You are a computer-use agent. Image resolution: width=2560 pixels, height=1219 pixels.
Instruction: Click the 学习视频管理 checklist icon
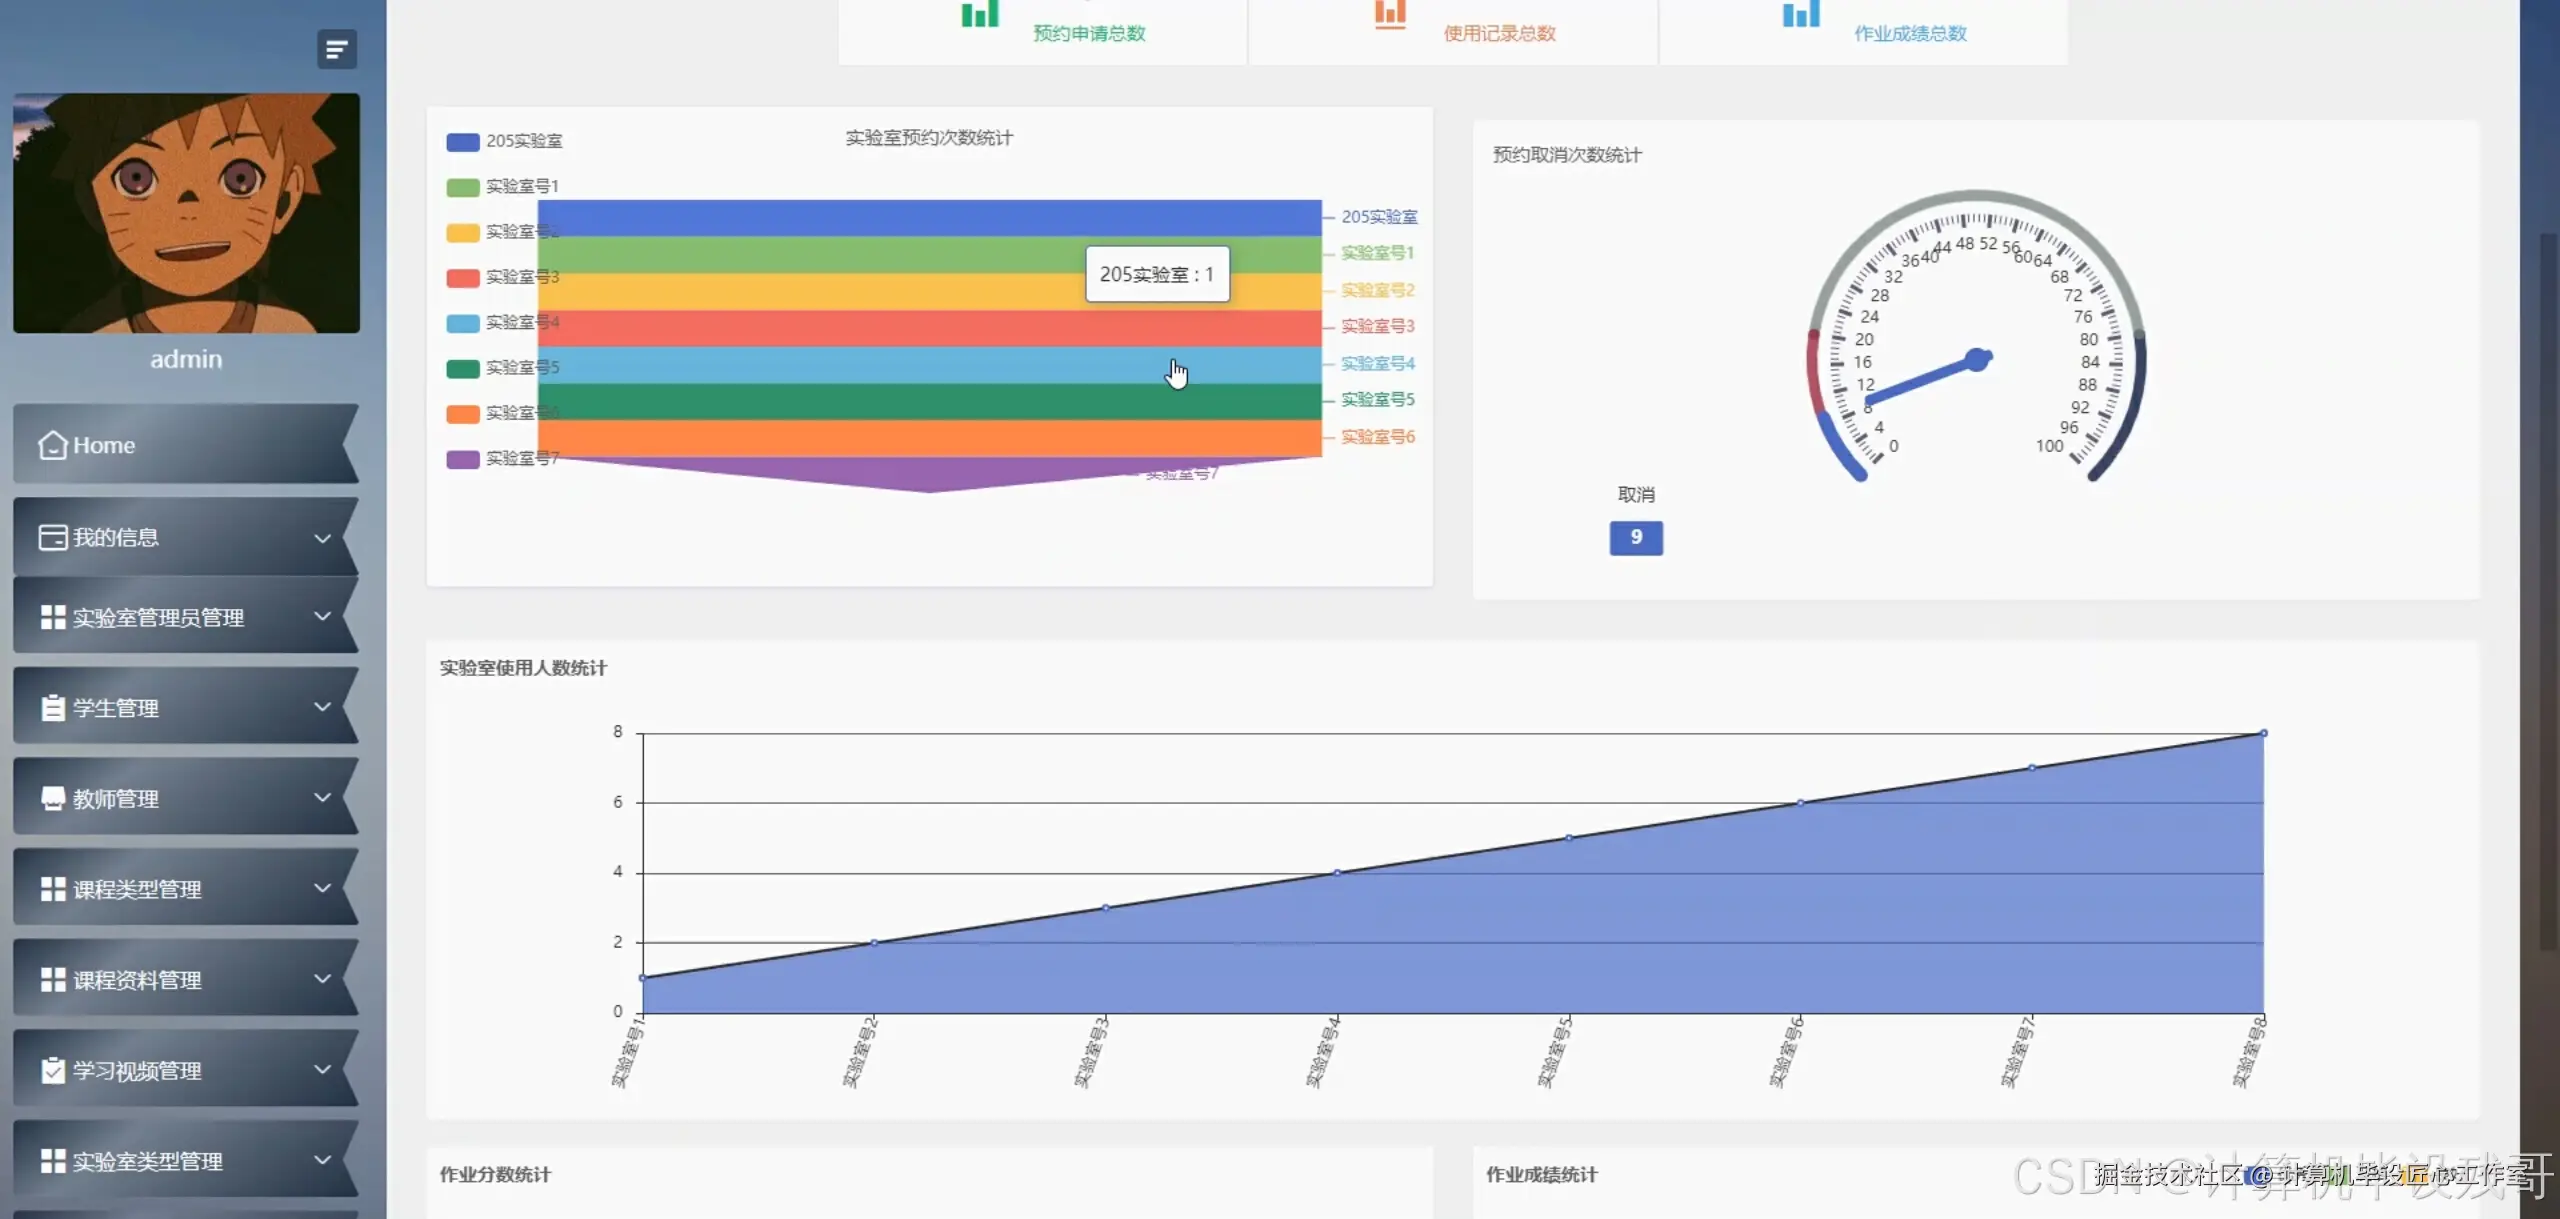click(x=52, y=1070)
